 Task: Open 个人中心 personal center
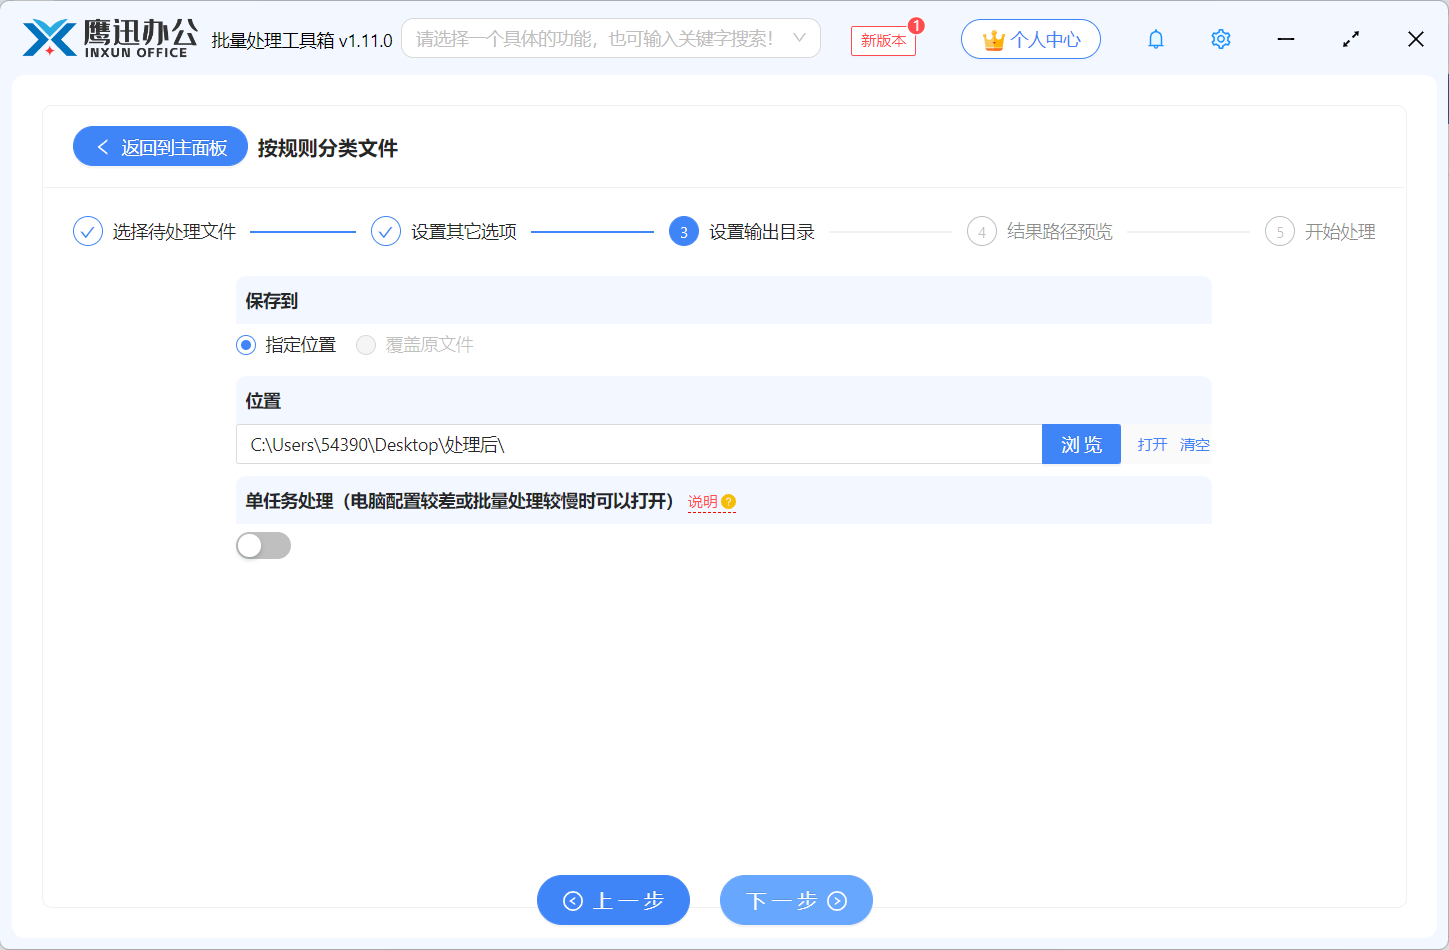(x=1031, y=39)
